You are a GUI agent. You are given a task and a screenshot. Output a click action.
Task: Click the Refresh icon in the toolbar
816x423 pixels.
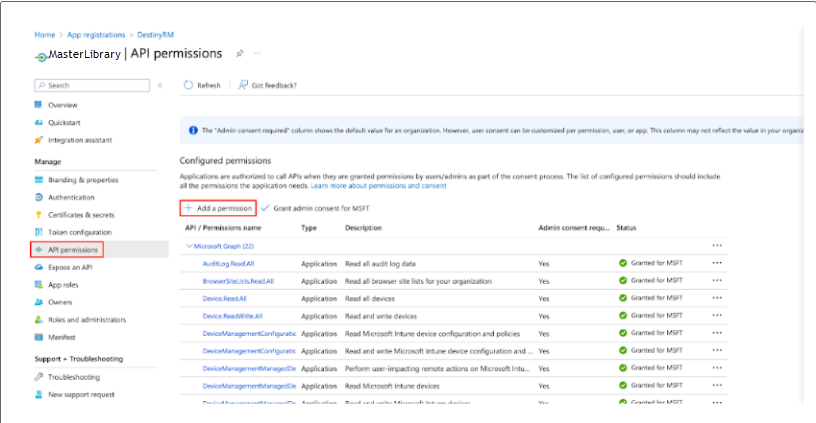[188, 85]
